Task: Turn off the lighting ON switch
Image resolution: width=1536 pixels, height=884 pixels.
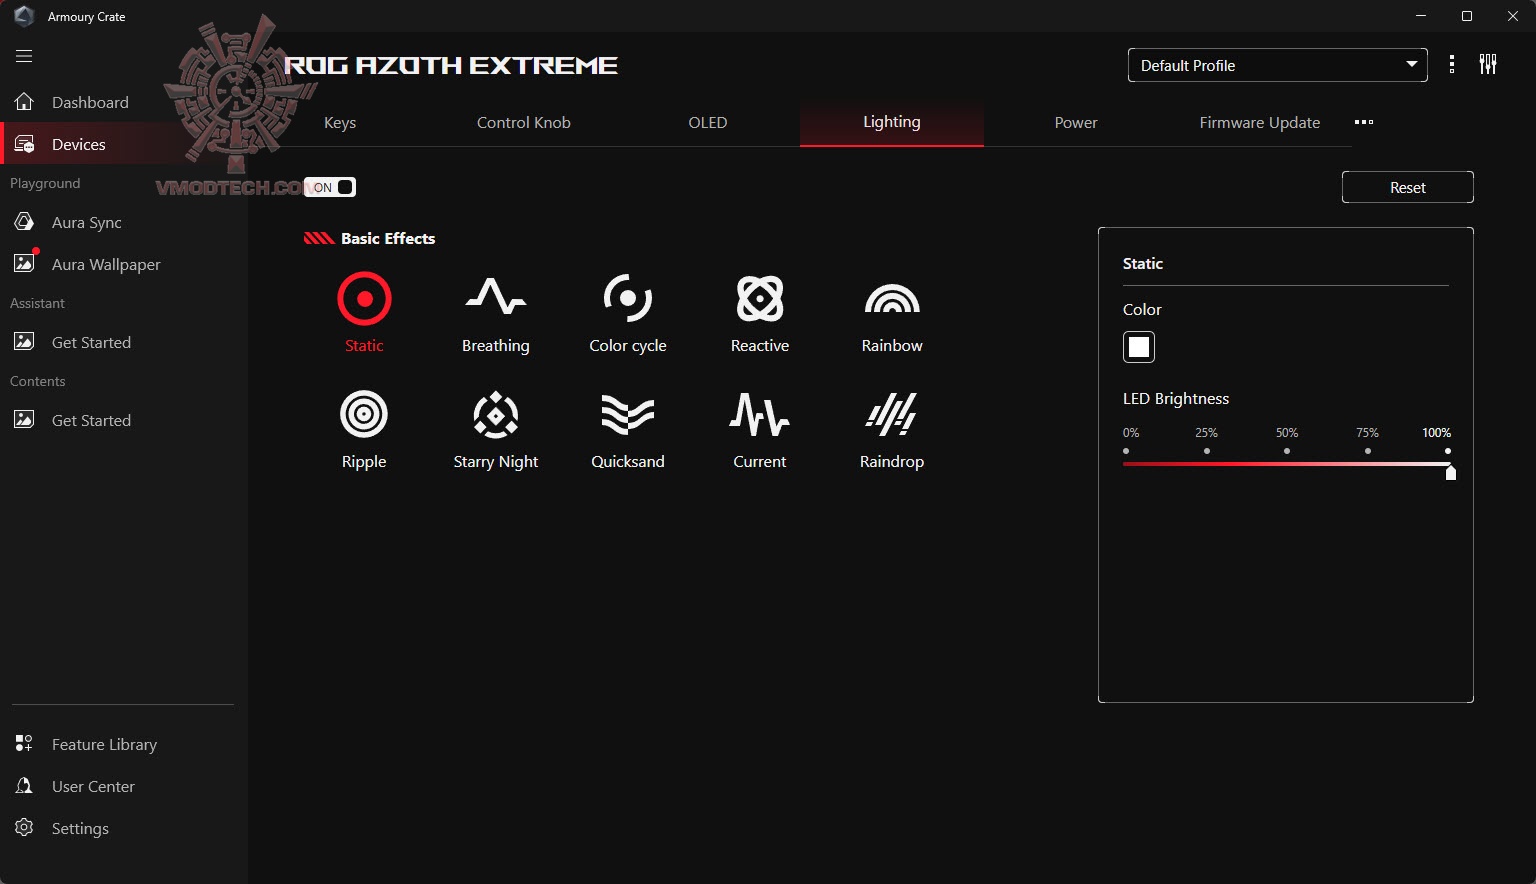Action: click(x=330, y=187)
